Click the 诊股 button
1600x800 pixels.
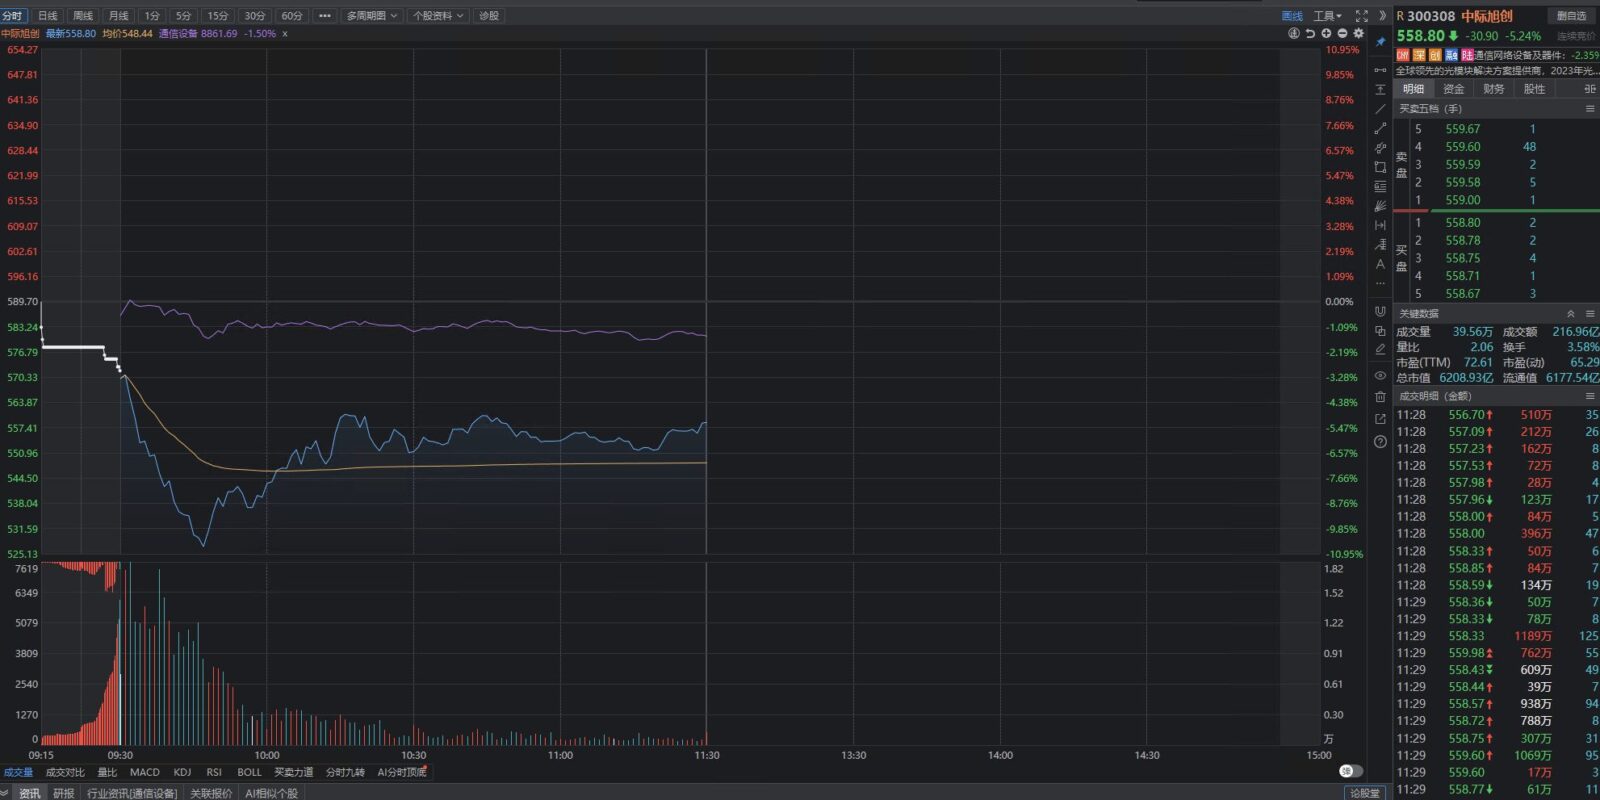(488, 16)
